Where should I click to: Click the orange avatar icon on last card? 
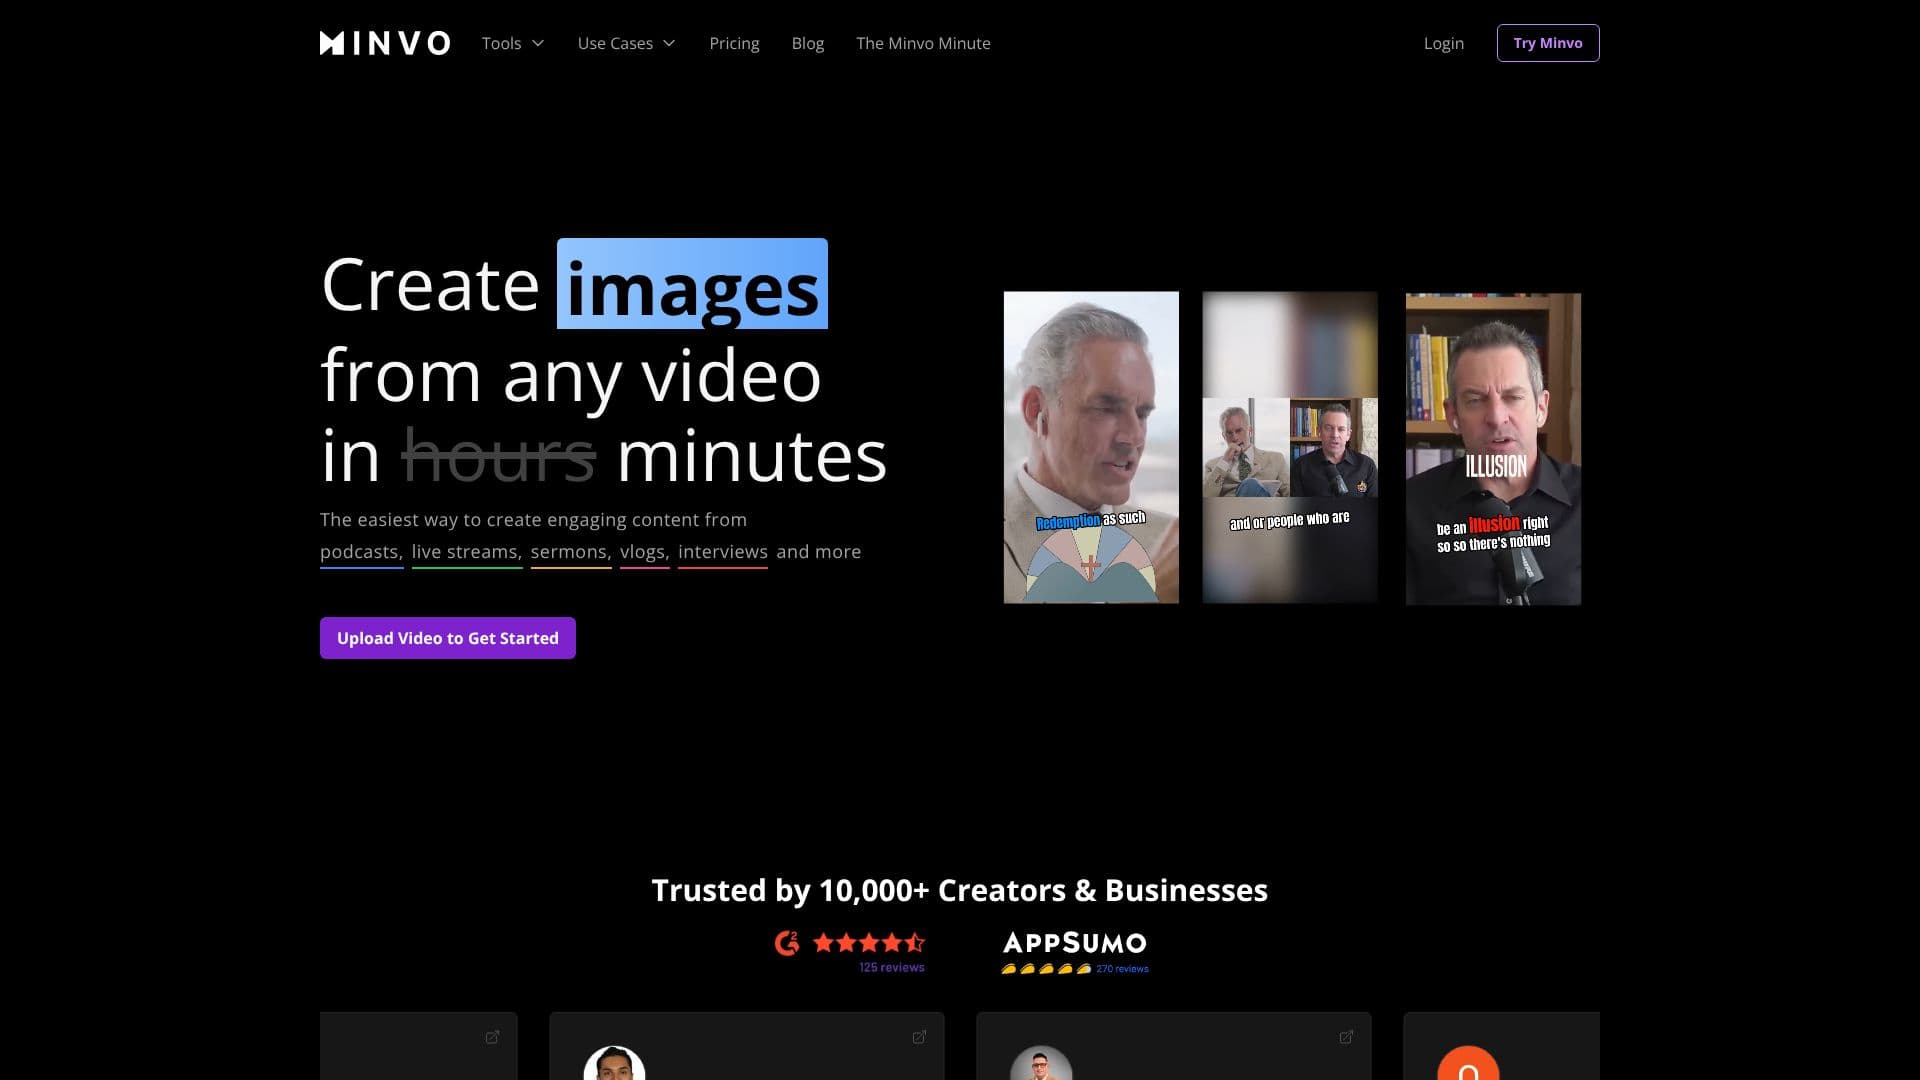pos(1468,1065)
